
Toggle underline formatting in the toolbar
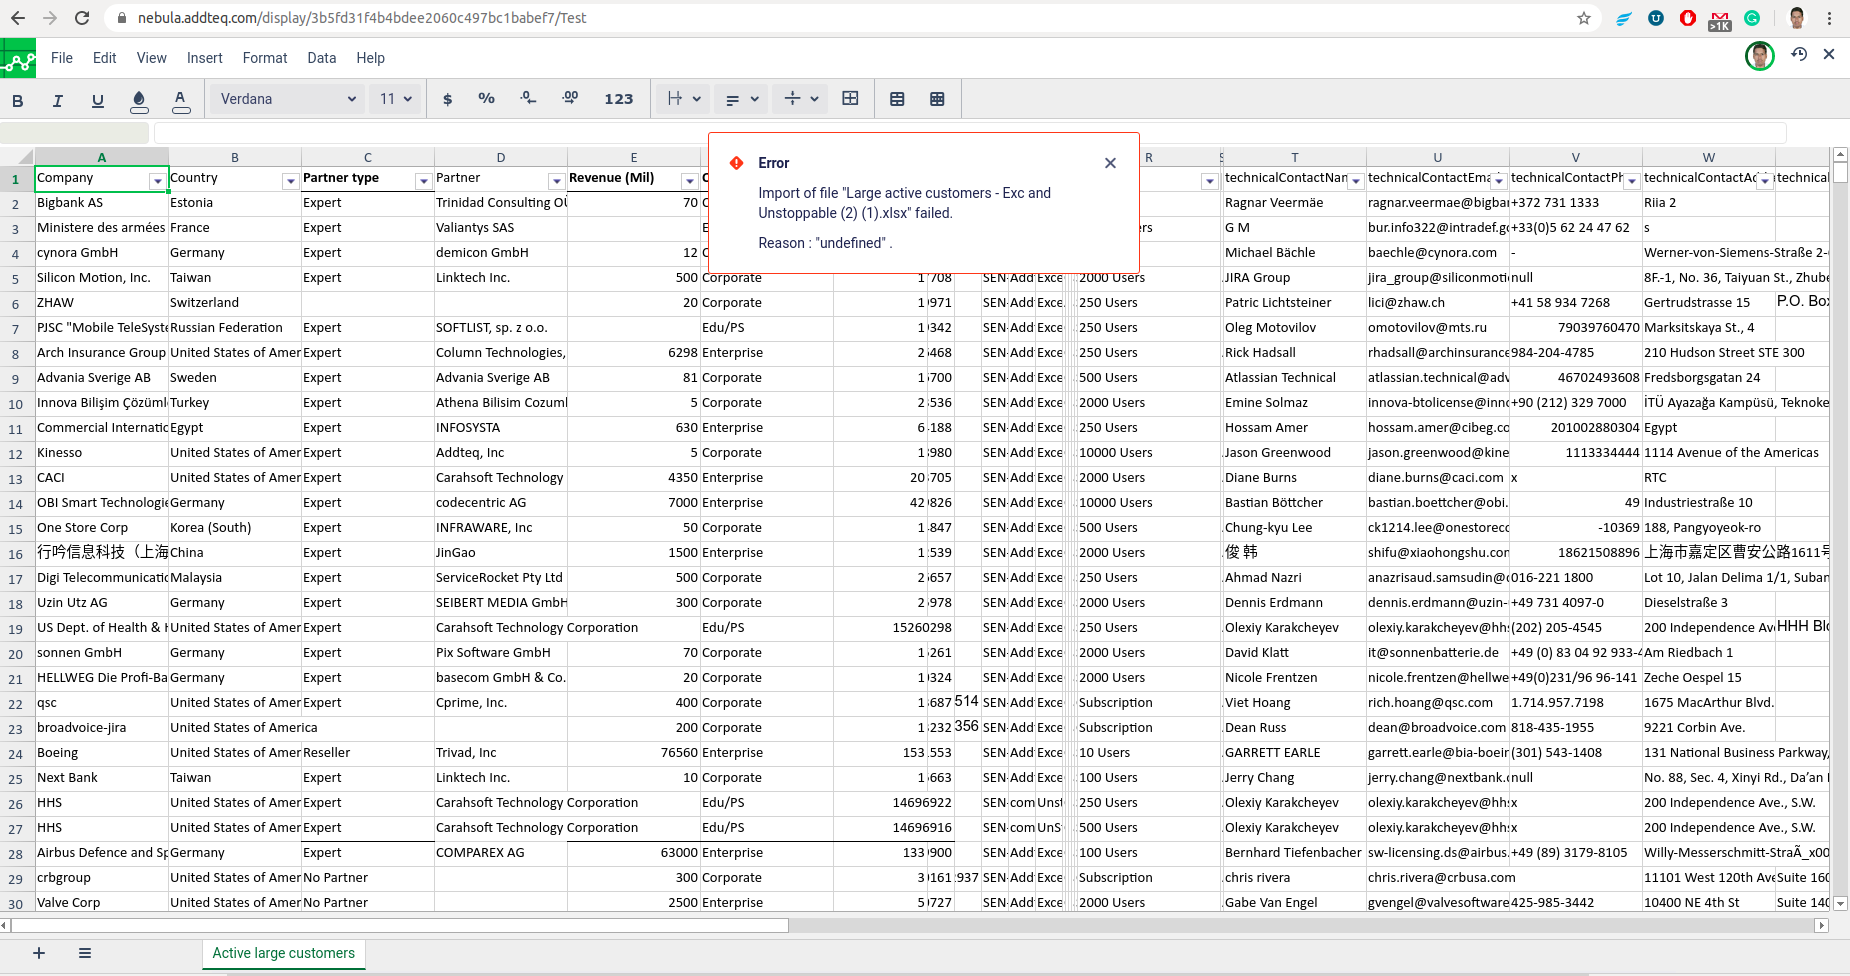pyautogui.click(x=97, y=100)
